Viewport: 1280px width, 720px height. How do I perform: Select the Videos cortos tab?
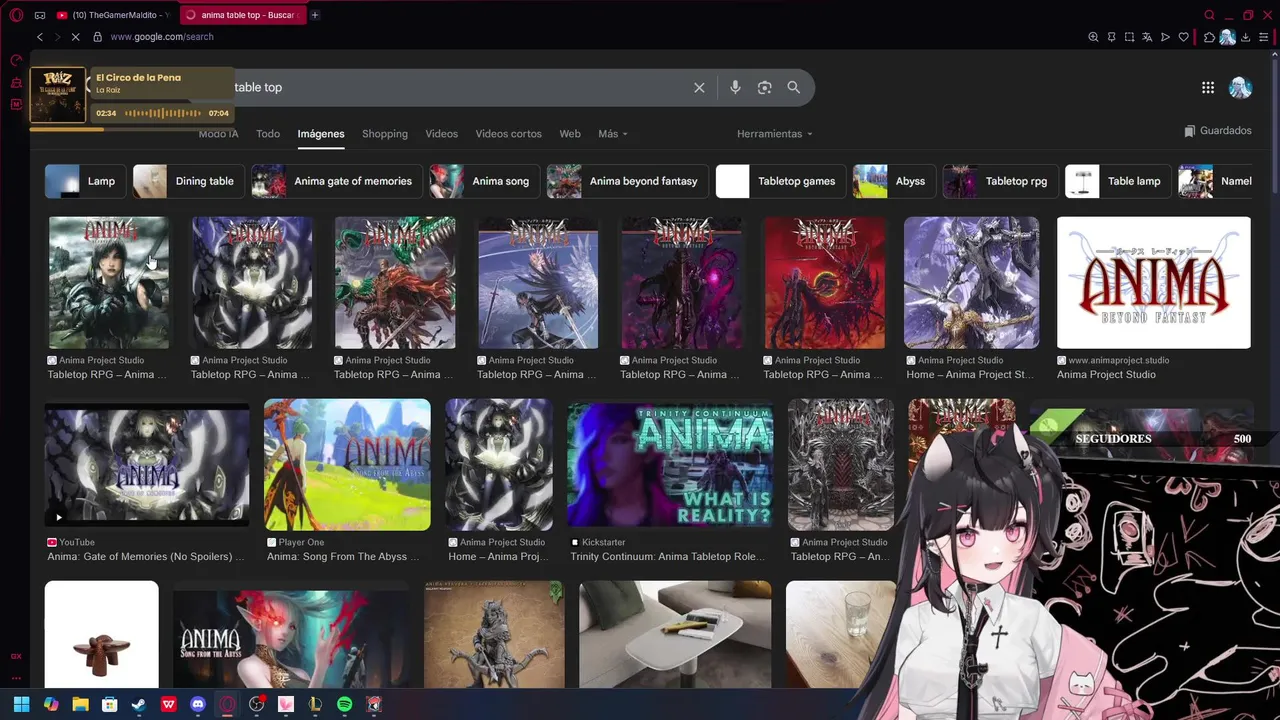(x=508, y=134)
